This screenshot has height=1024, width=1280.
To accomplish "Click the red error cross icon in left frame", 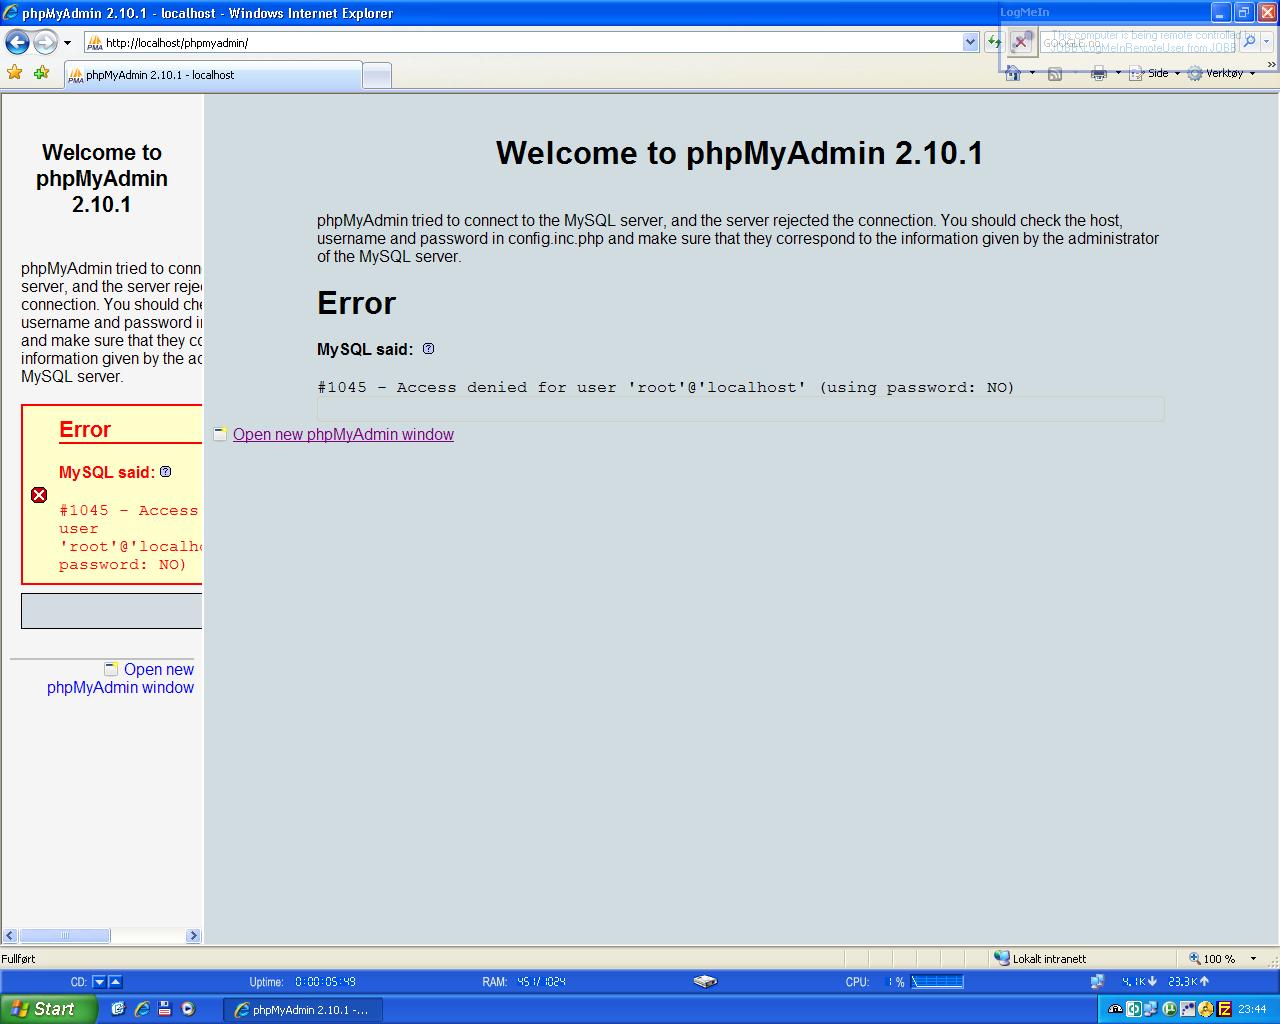I will (x=39, y=495).
